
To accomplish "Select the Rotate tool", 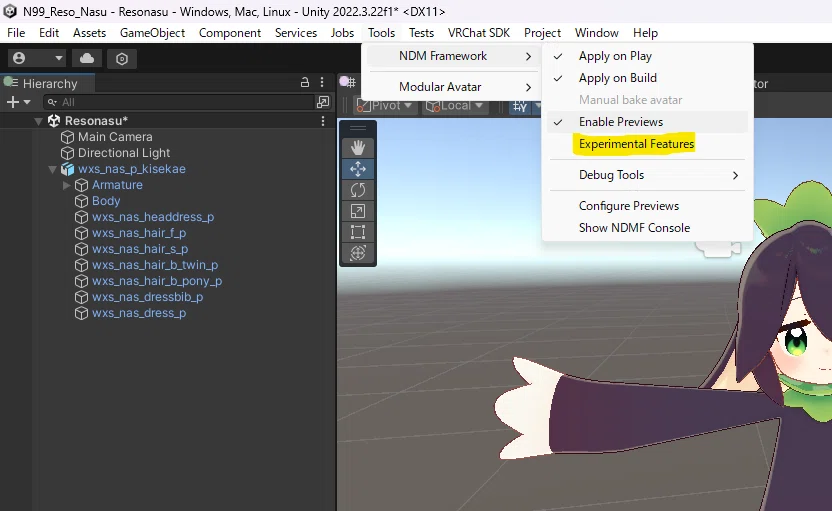I will click(x=358, y=190).
